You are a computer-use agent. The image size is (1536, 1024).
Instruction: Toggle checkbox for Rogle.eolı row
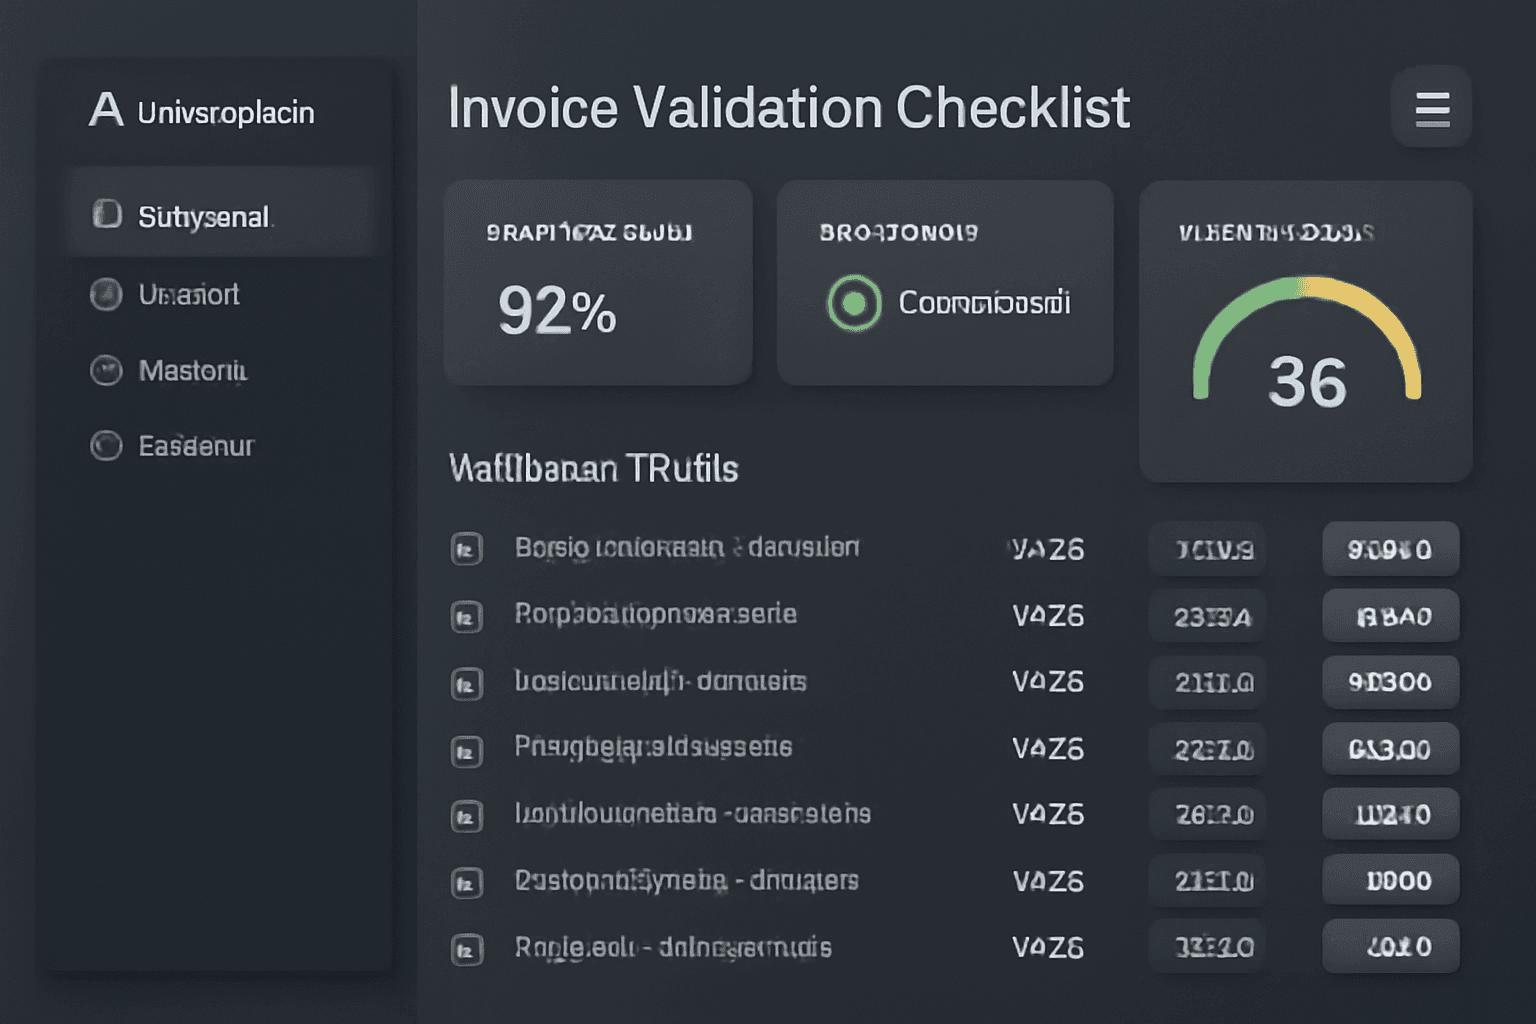coord(466,949)
